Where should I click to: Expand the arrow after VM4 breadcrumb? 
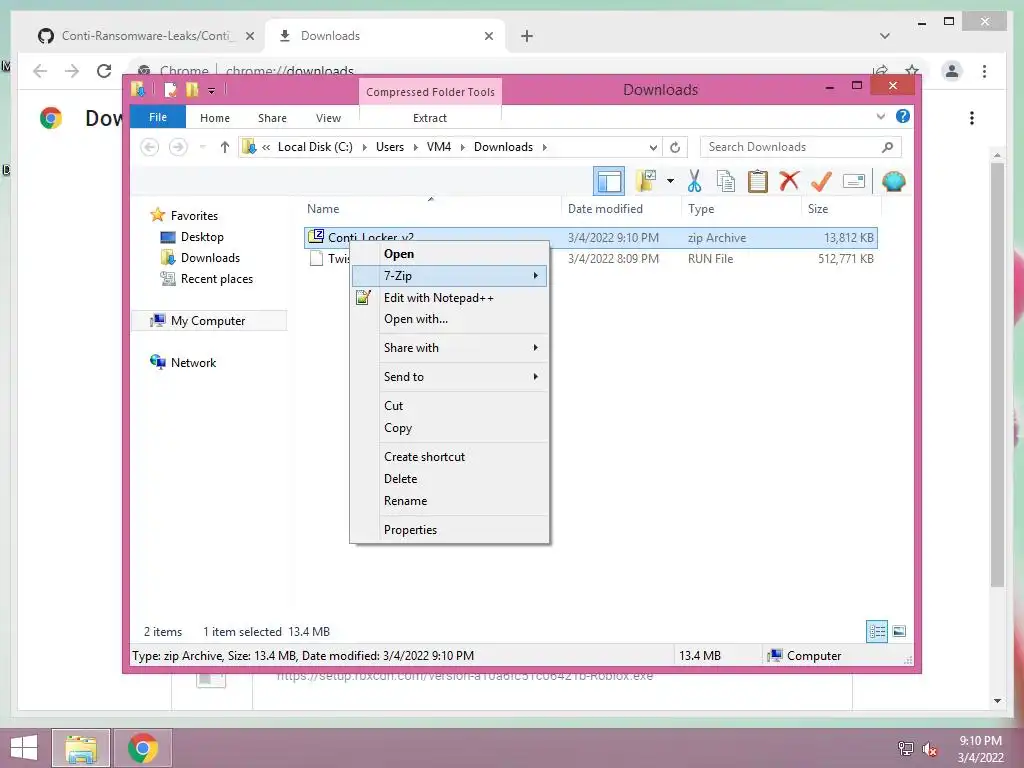coord(462,148)
